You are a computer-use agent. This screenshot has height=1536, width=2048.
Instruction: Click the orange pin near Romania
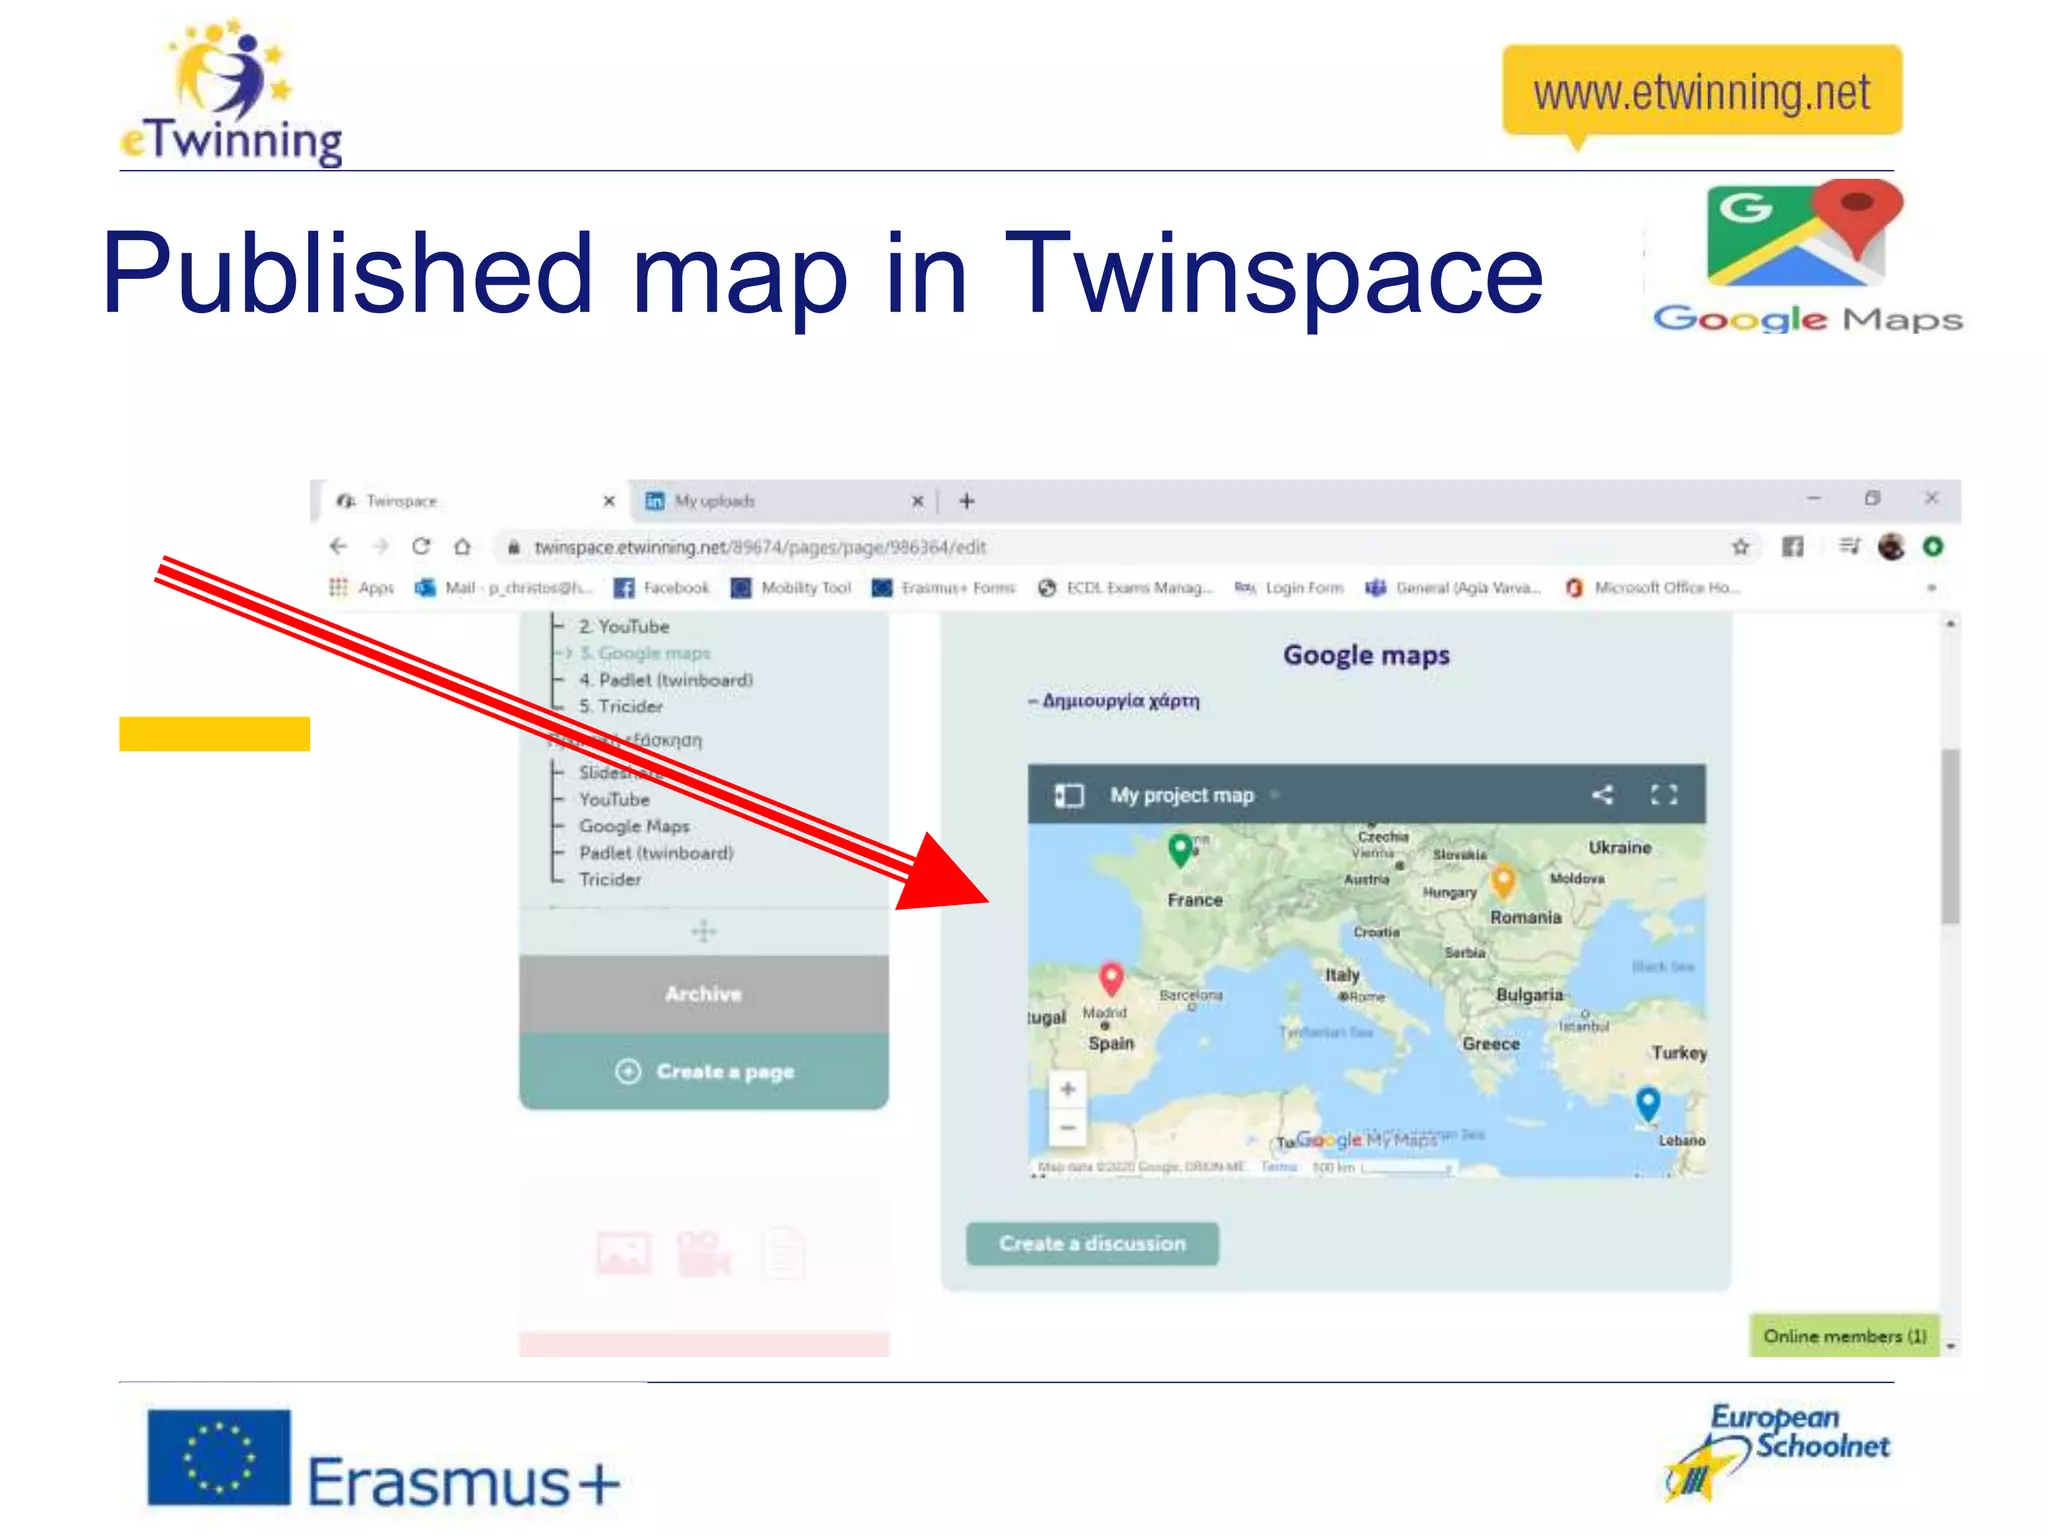pos(1502,881)
